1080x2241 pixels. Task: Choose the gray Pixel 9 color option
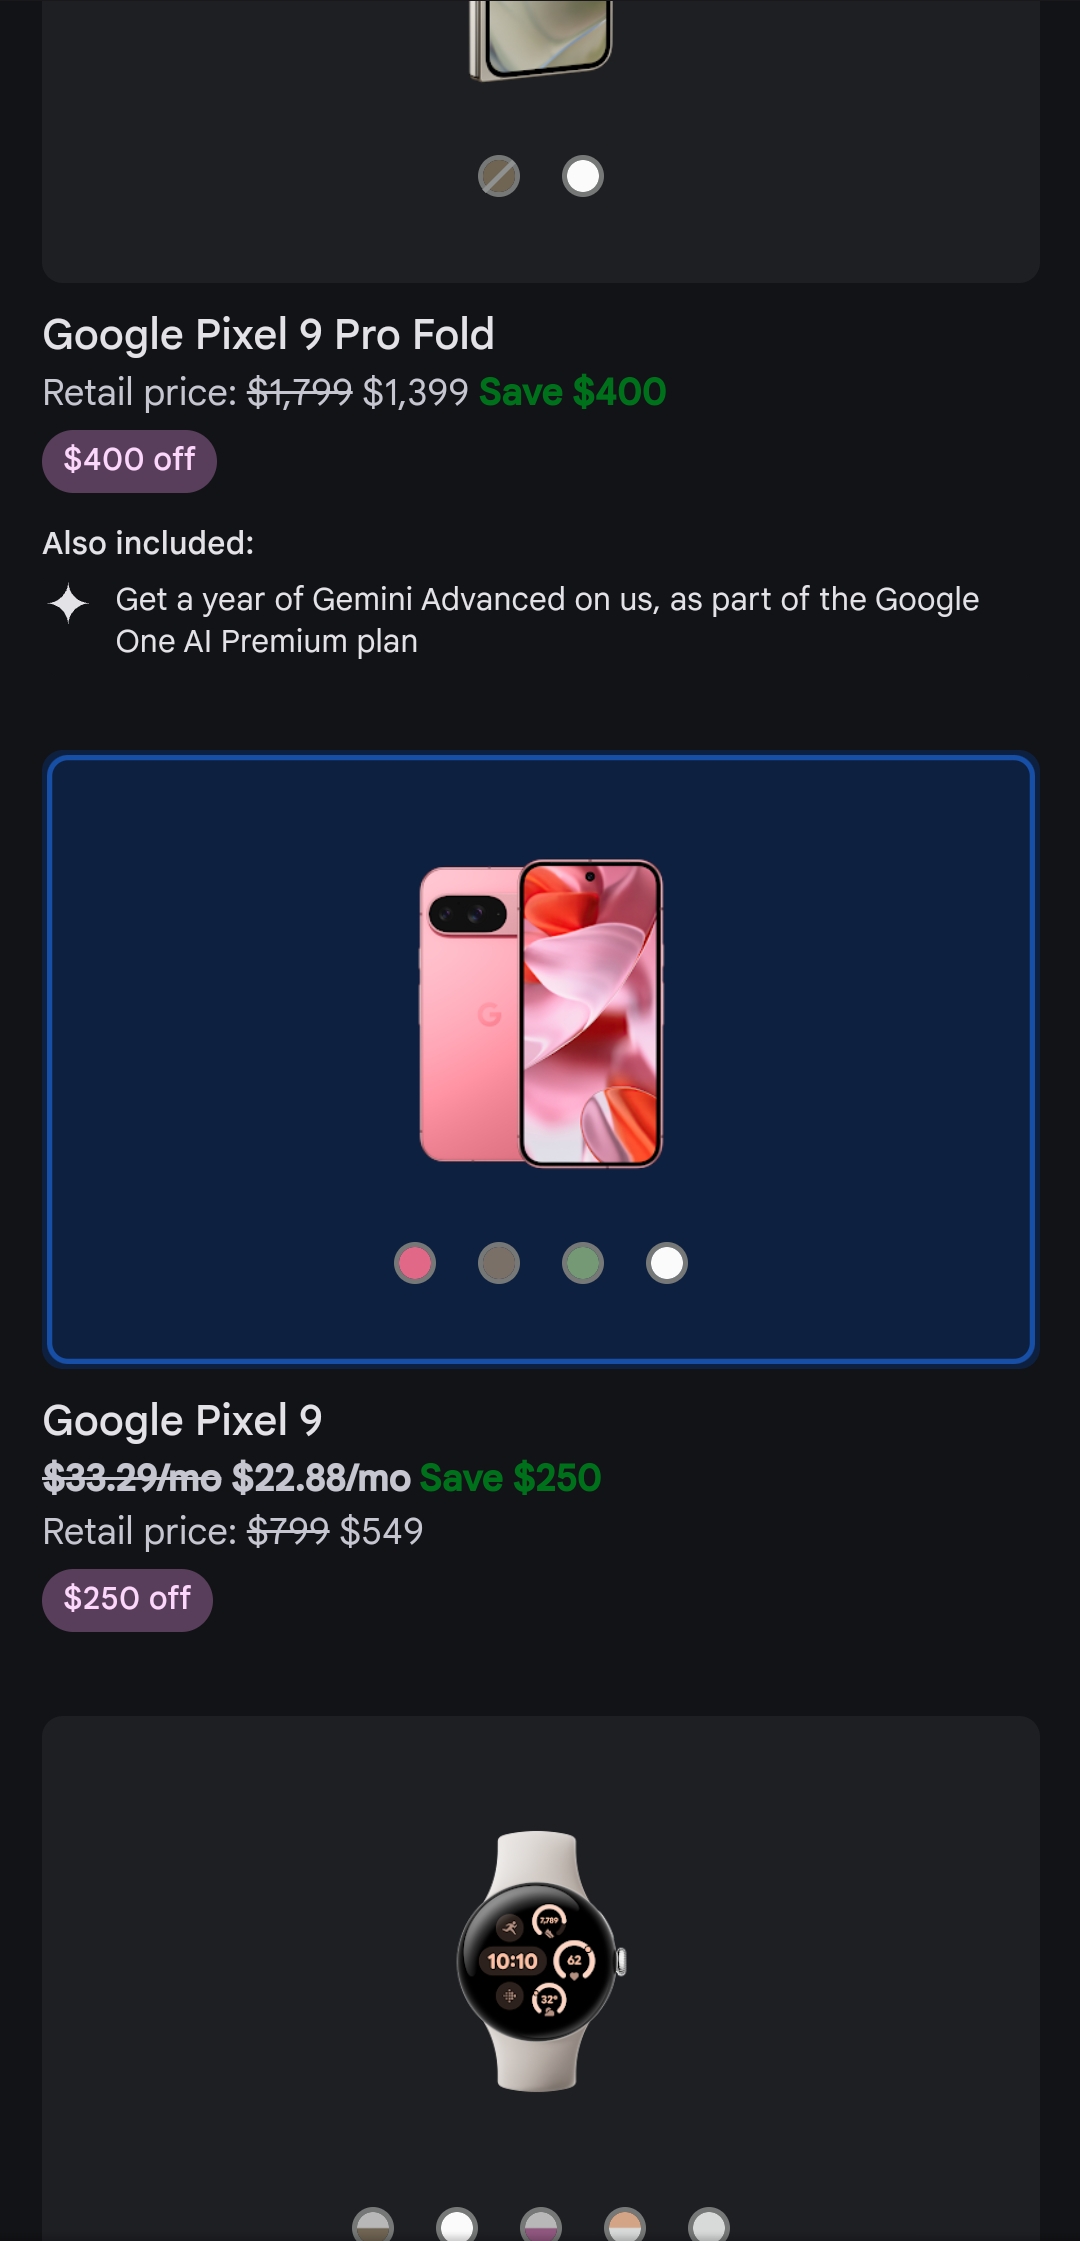point(499,1263)
